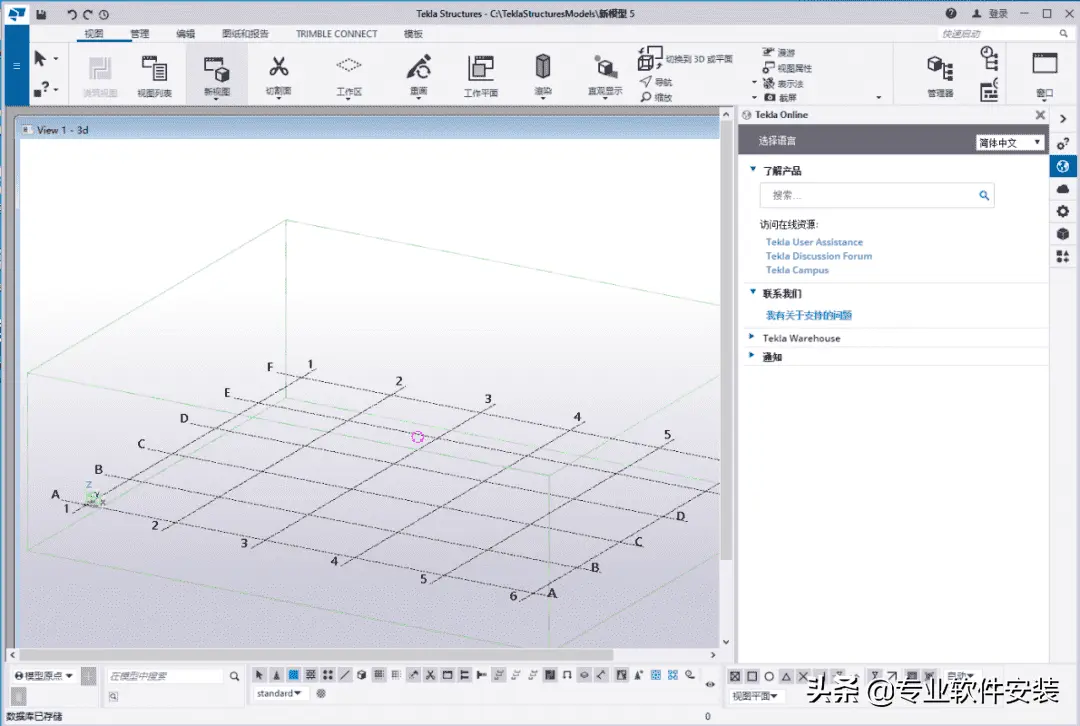
Task: Open the cloud side-pane icon
Action: (x=1063, y=189)
